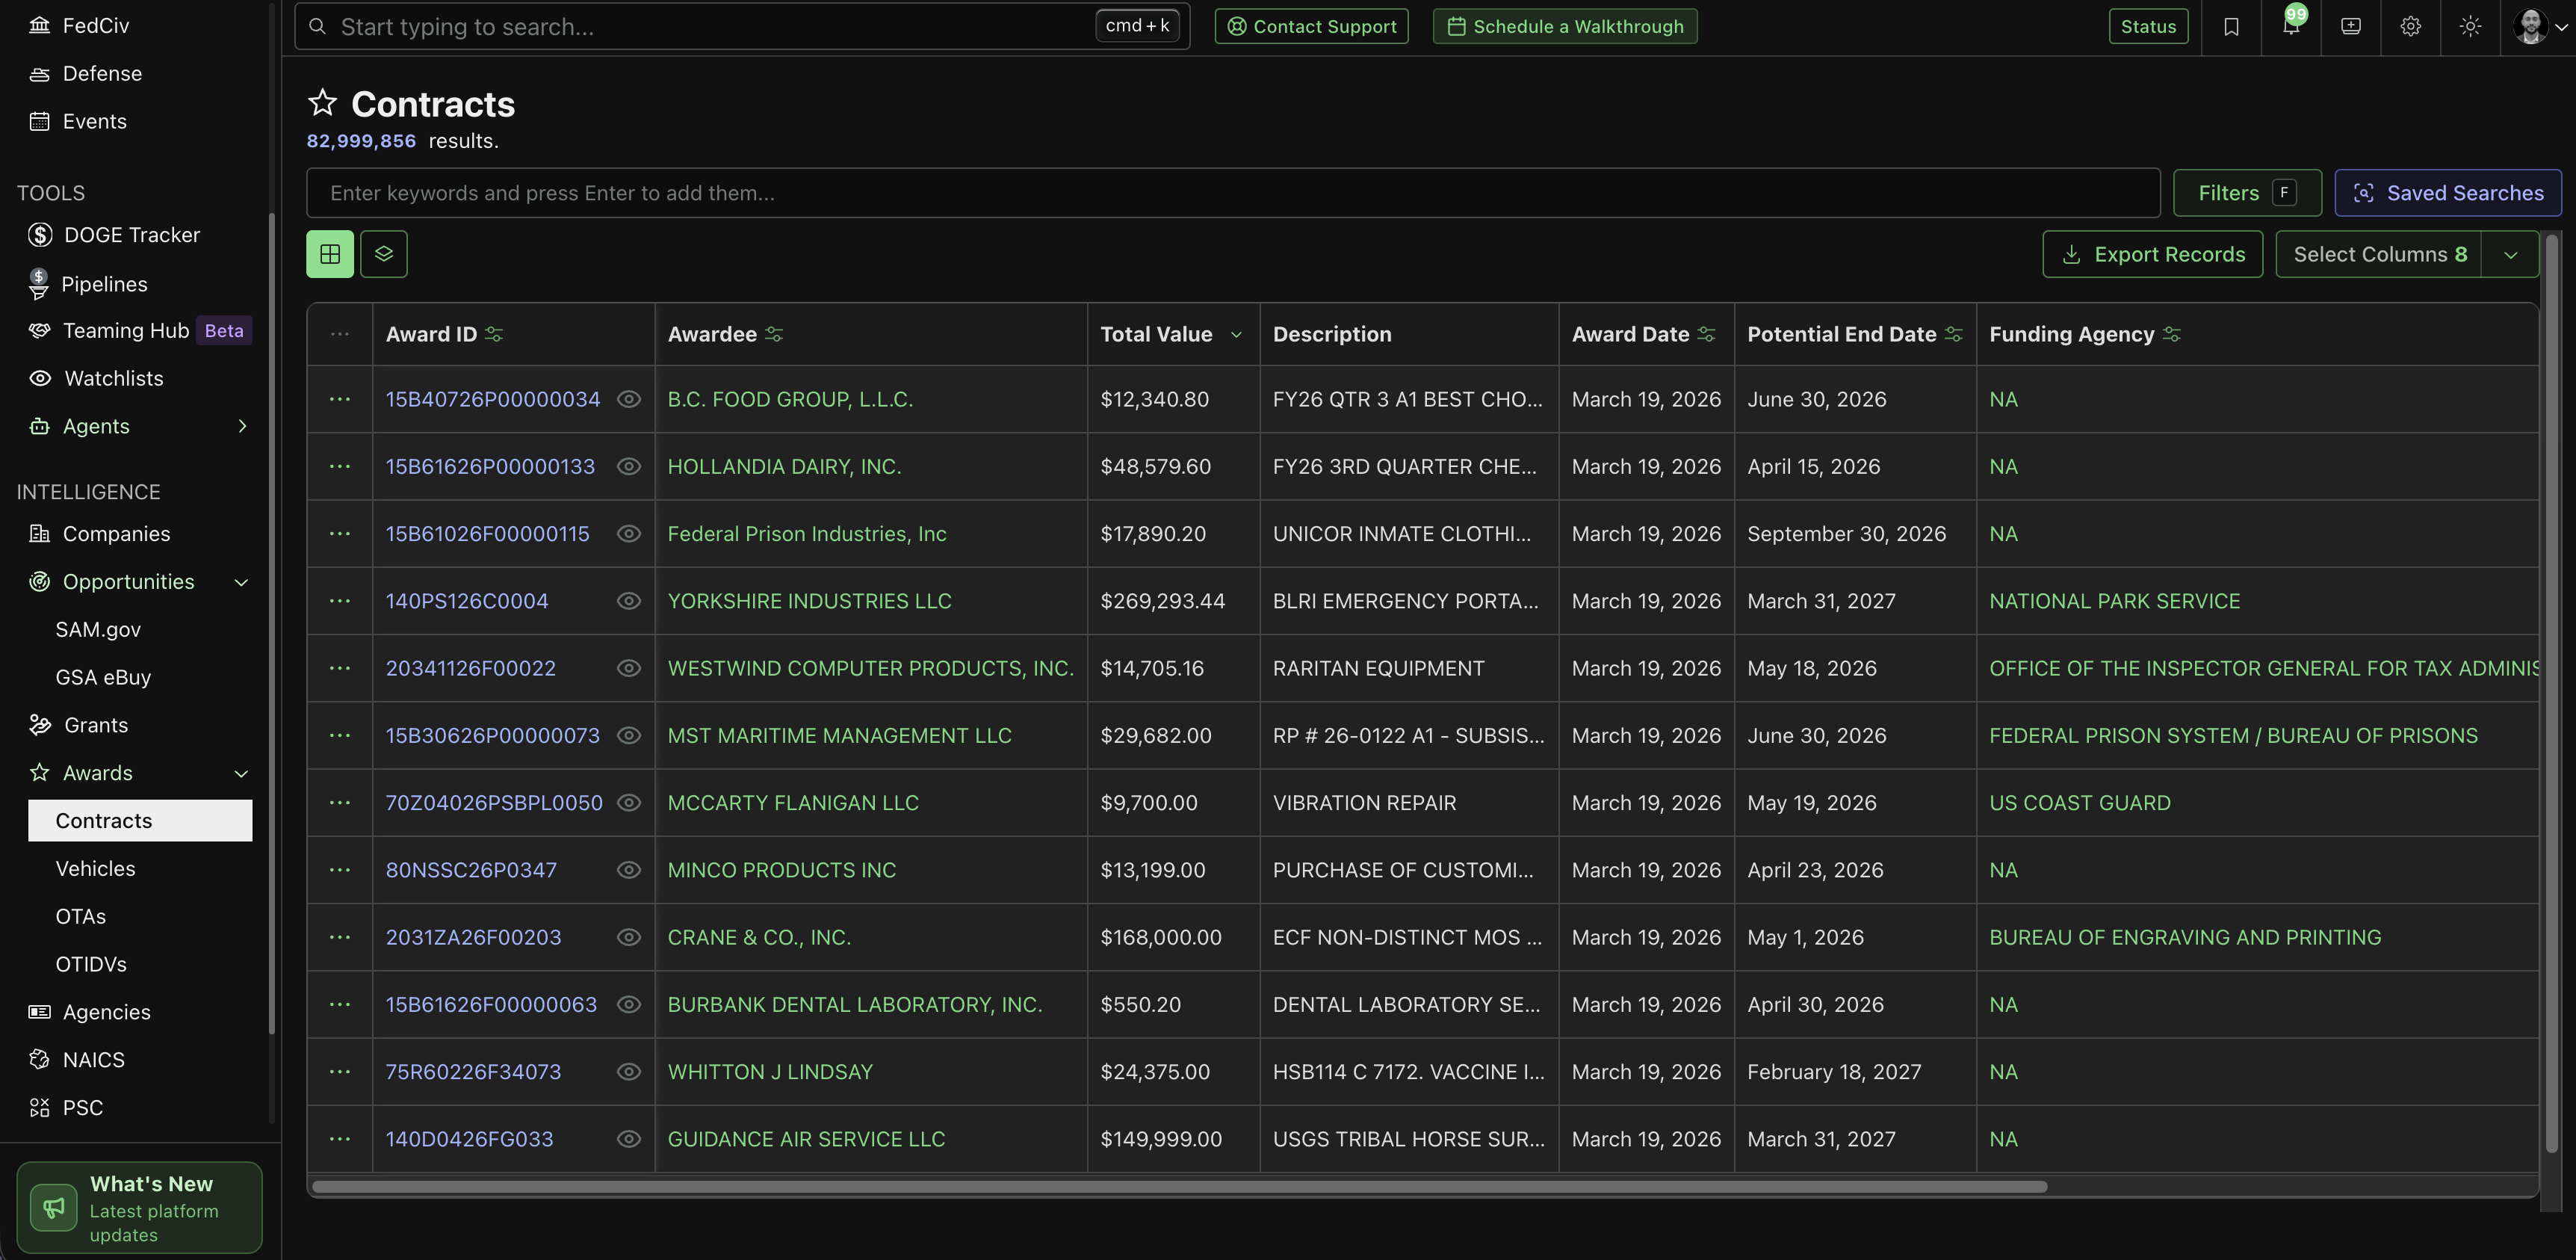
Task: Watch award 15B61026F00000115 via eye icon
Action: point(629,534)
